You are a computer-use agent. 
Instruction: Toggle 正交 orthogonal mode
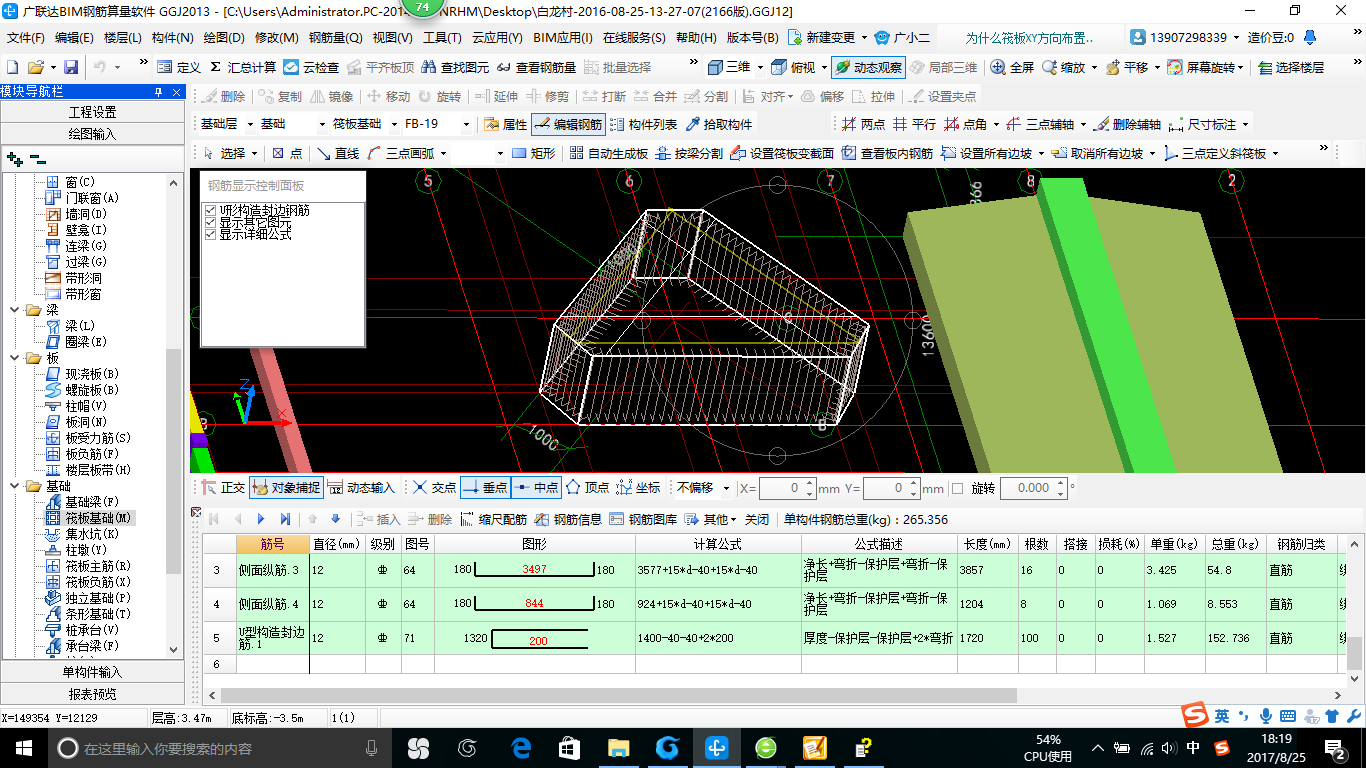point(223,488)
